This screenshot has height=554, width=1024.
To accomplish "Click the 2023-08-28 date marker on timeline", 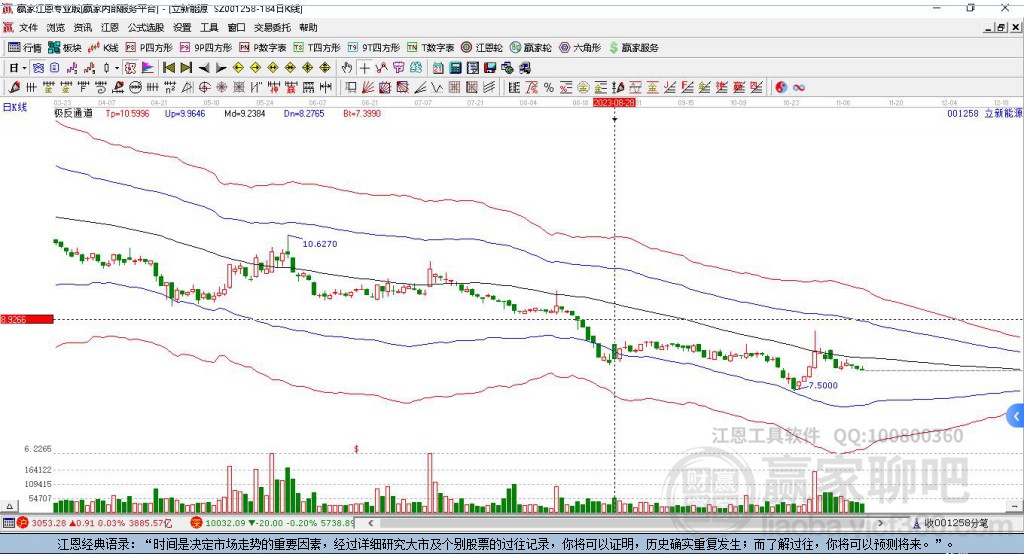I will (615, 102).
